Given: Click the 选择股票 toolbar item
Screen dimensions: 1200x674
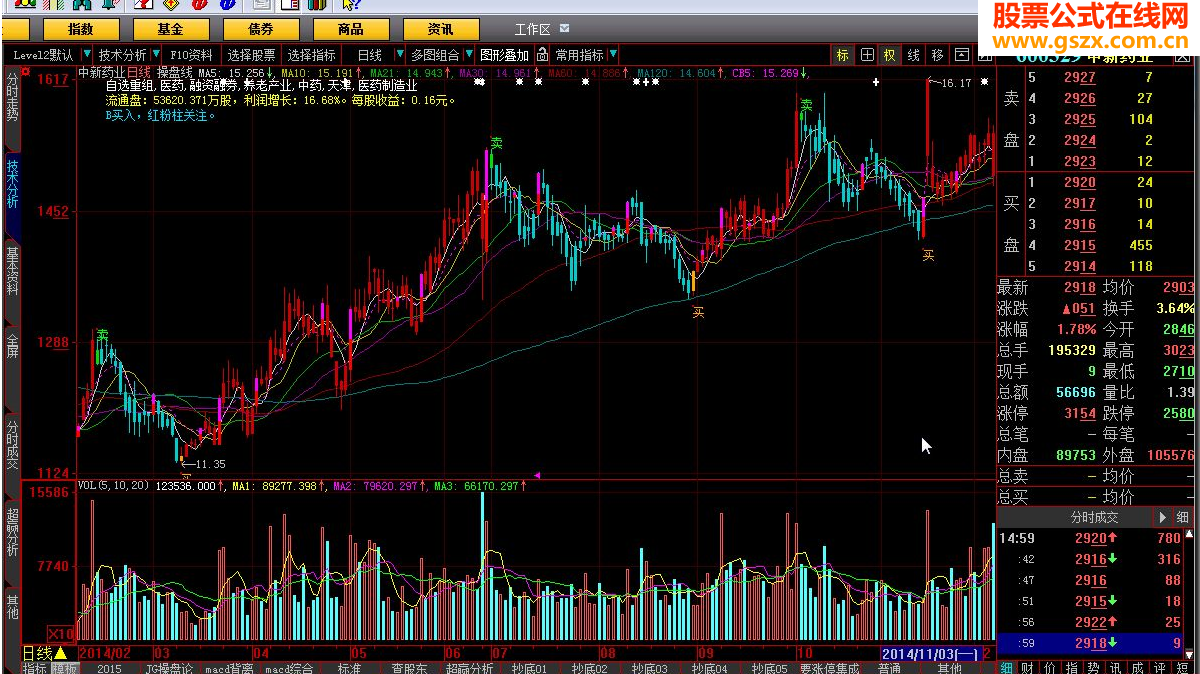Looking at the screenshot, I should tap(251, 55).
